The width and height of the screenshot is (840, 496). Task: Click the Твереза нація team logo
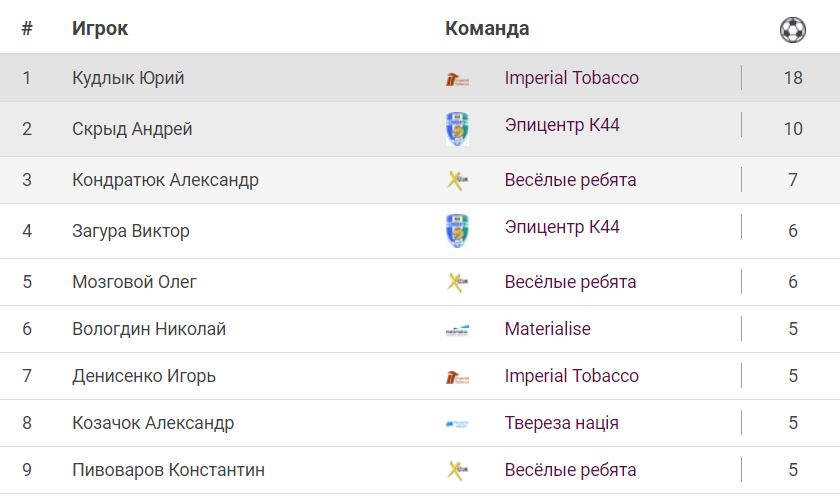[x=457, y=424]
